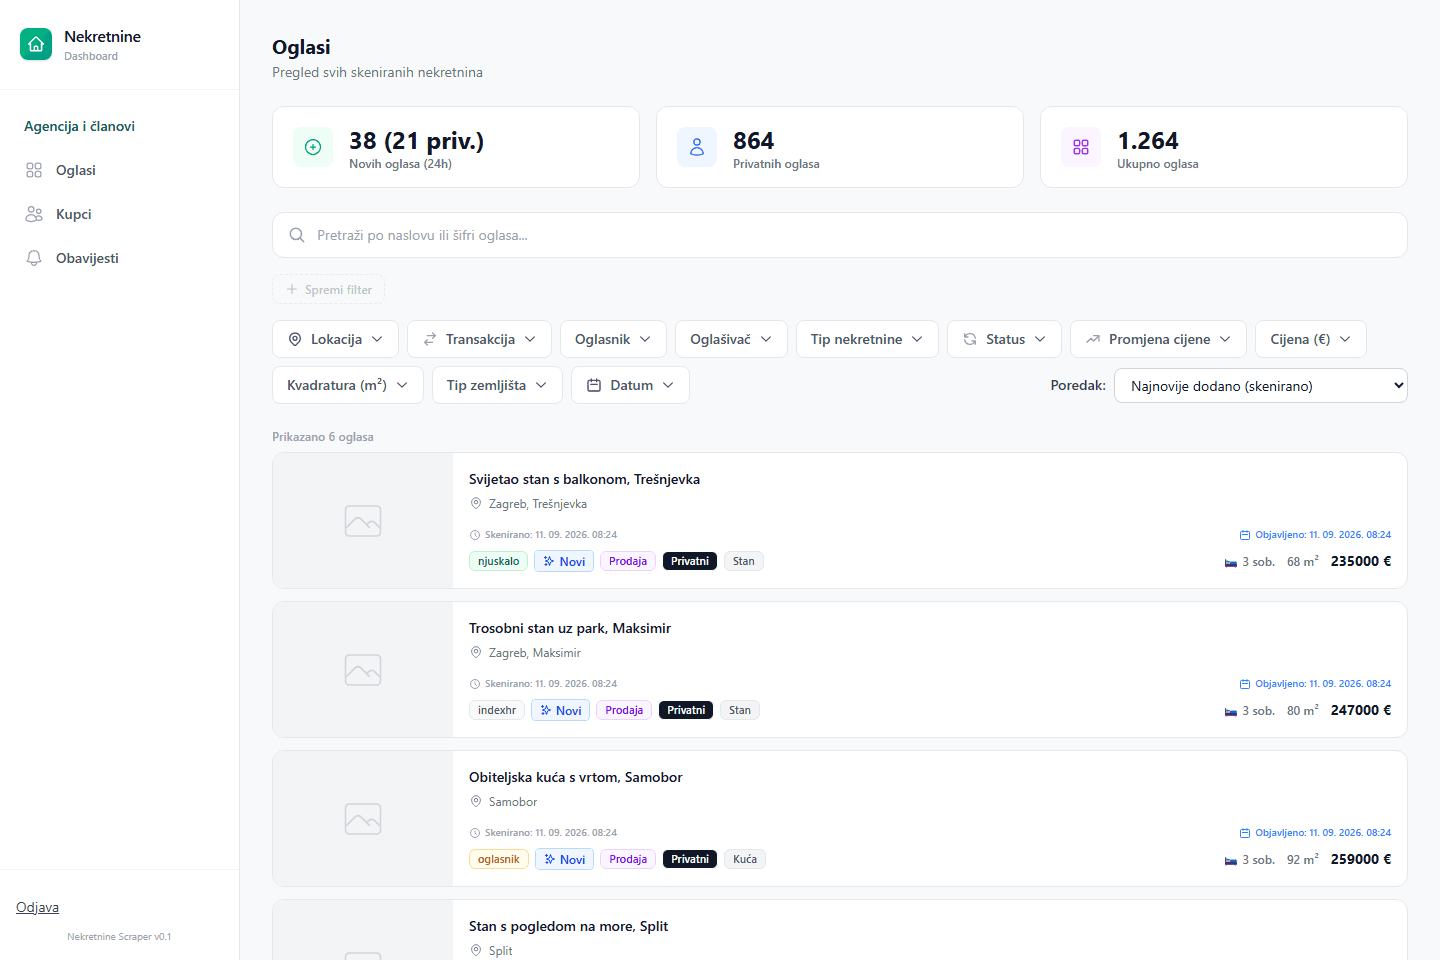The image size is (1440, 960).
Task: Click the Privatni badge on Samobor listing
Action: coord(690,859)
